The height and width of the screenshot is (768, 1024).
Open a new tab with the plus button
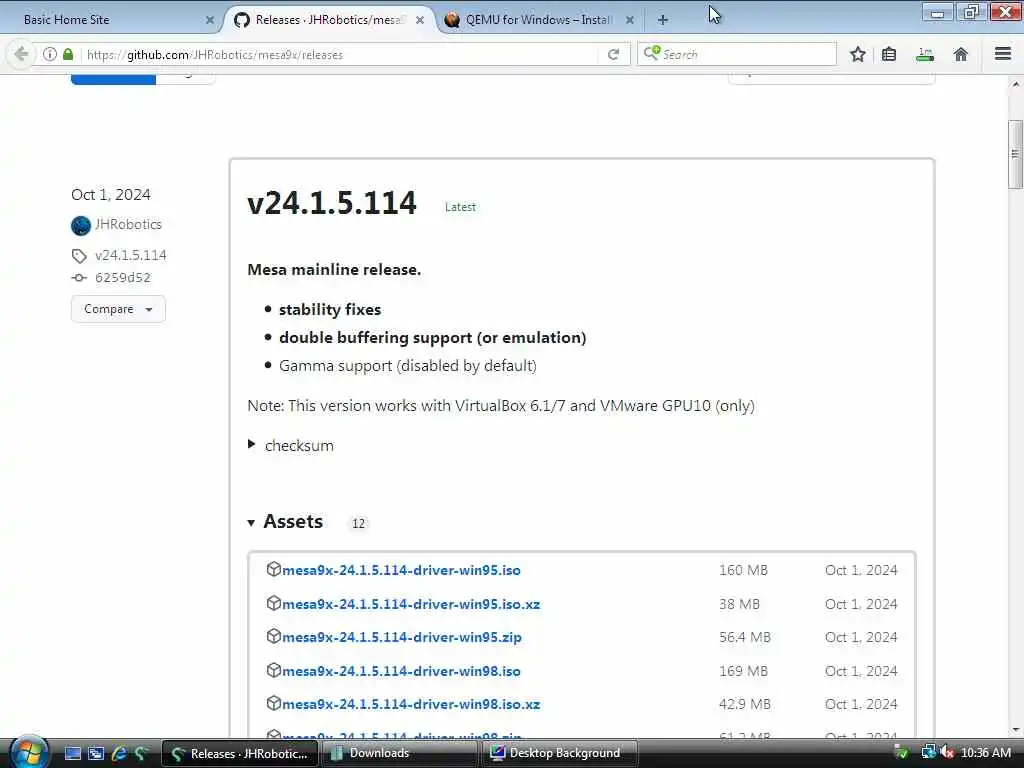663,20
